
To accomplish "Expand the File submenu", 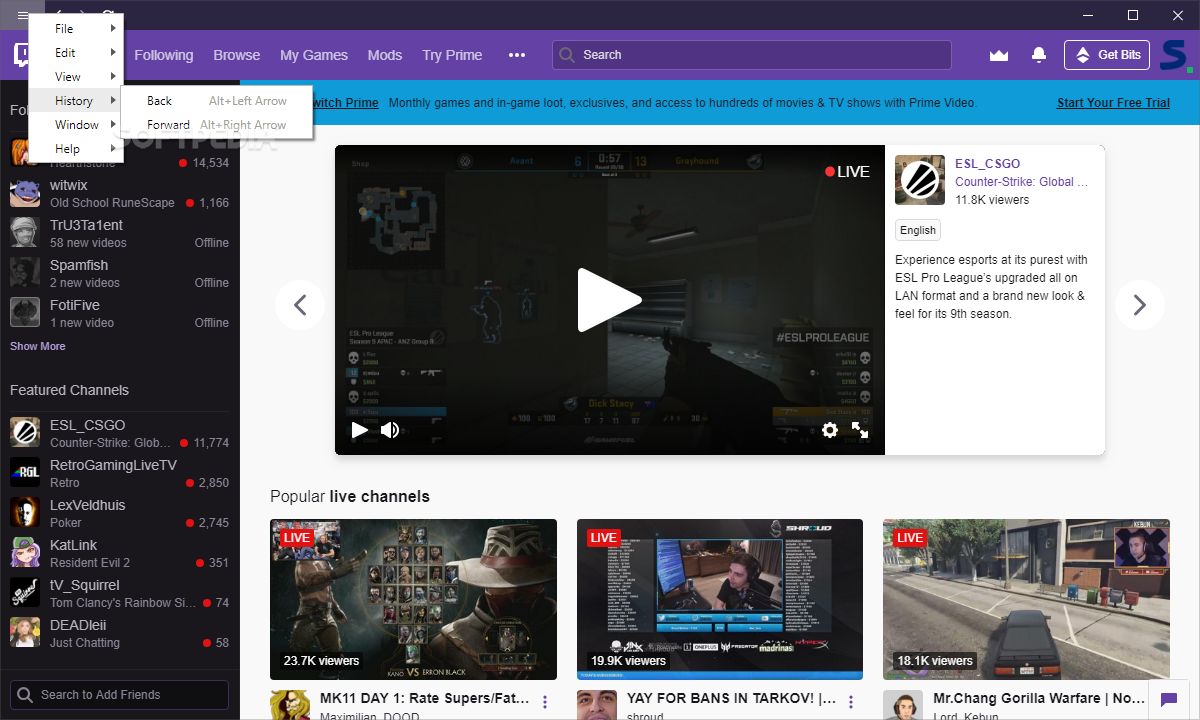I will point(76,28).
